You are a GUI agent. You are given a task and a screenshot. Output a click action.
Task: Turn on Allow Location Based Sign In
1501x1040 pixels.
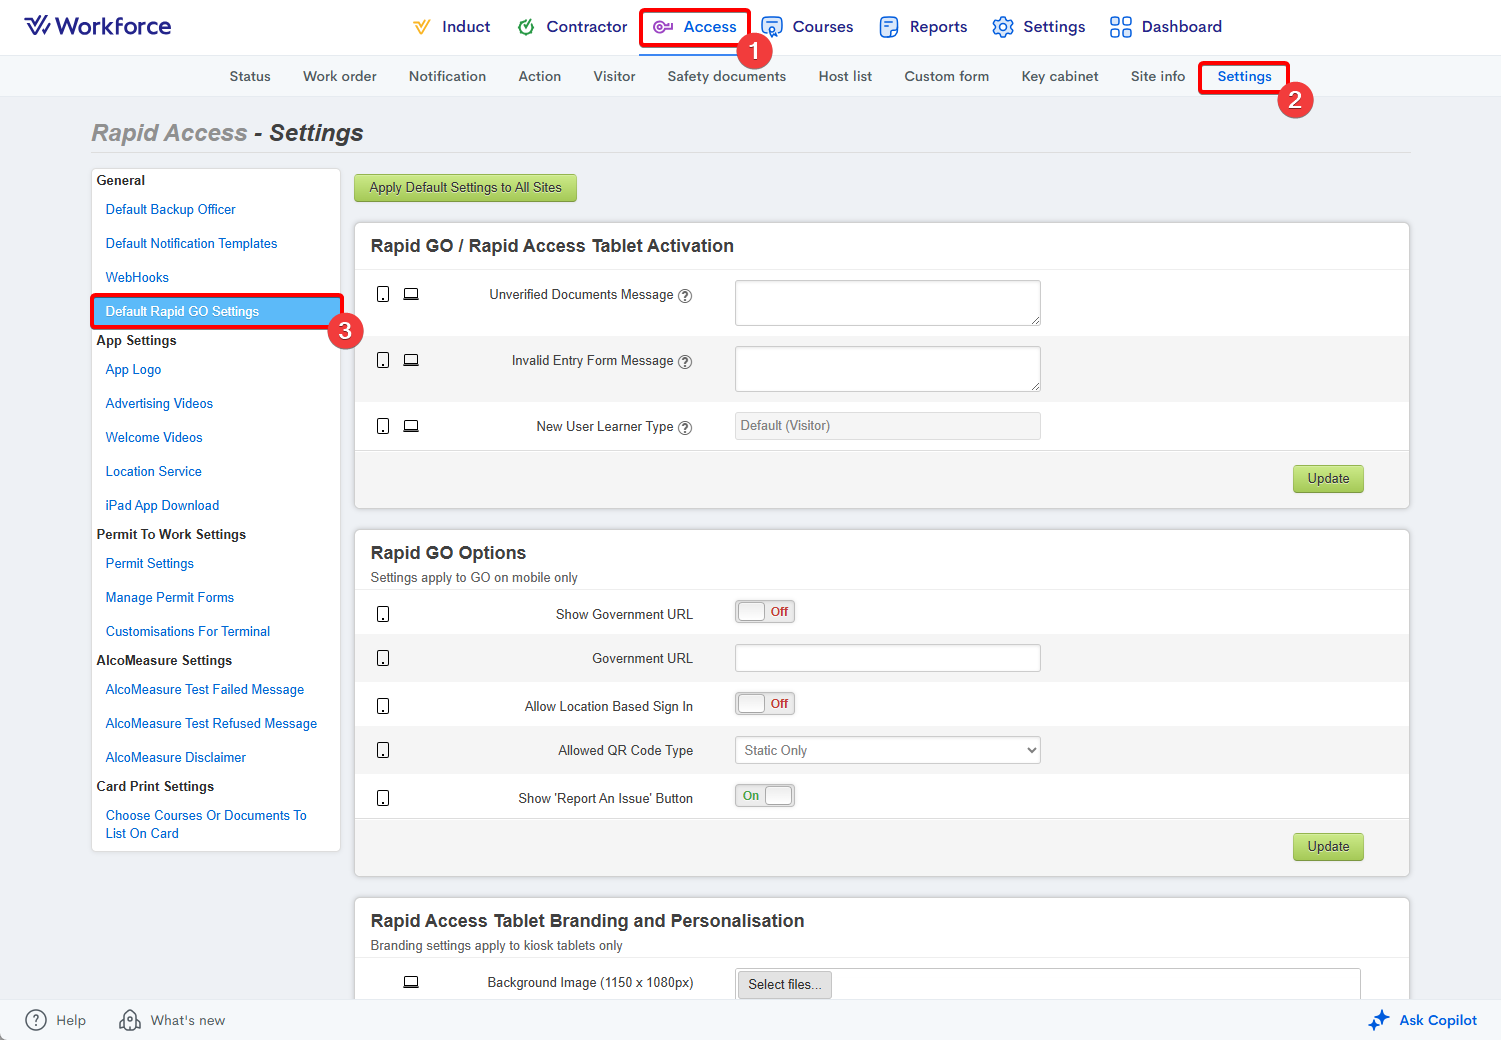tap(765, 704)
